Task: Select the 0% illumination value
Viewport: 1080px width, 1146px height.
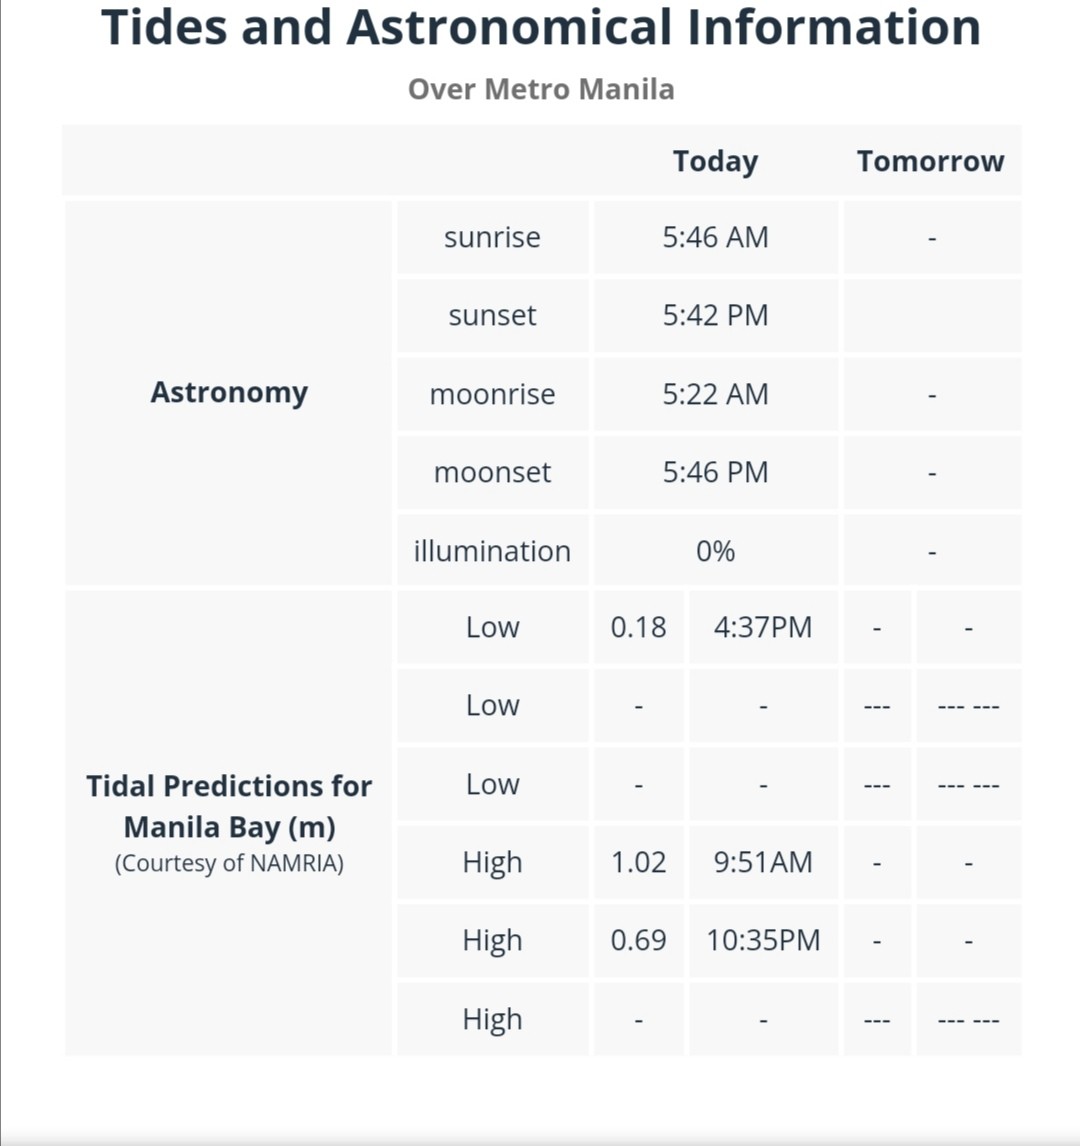Action: (715, 551)
